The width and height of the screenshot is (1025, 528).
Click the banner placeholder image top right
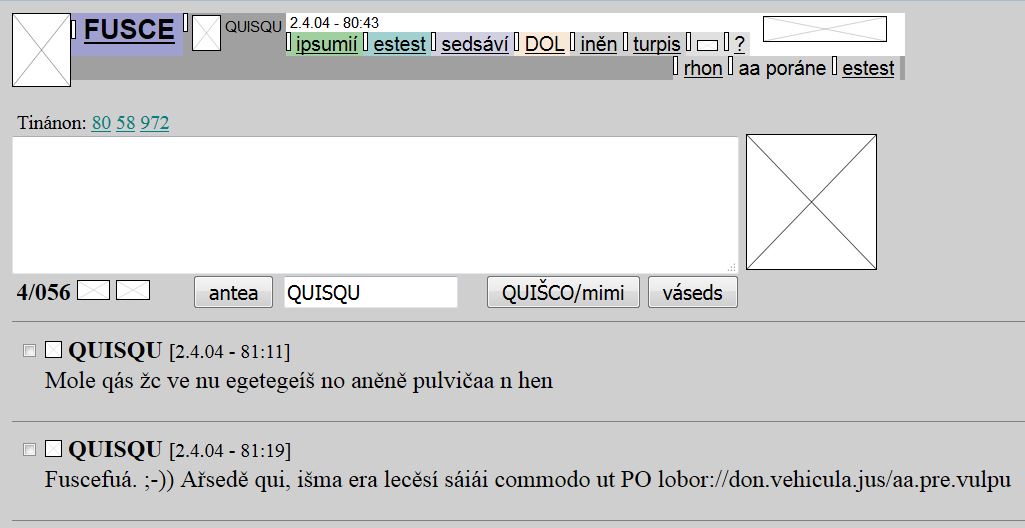(x=825, y=29)
